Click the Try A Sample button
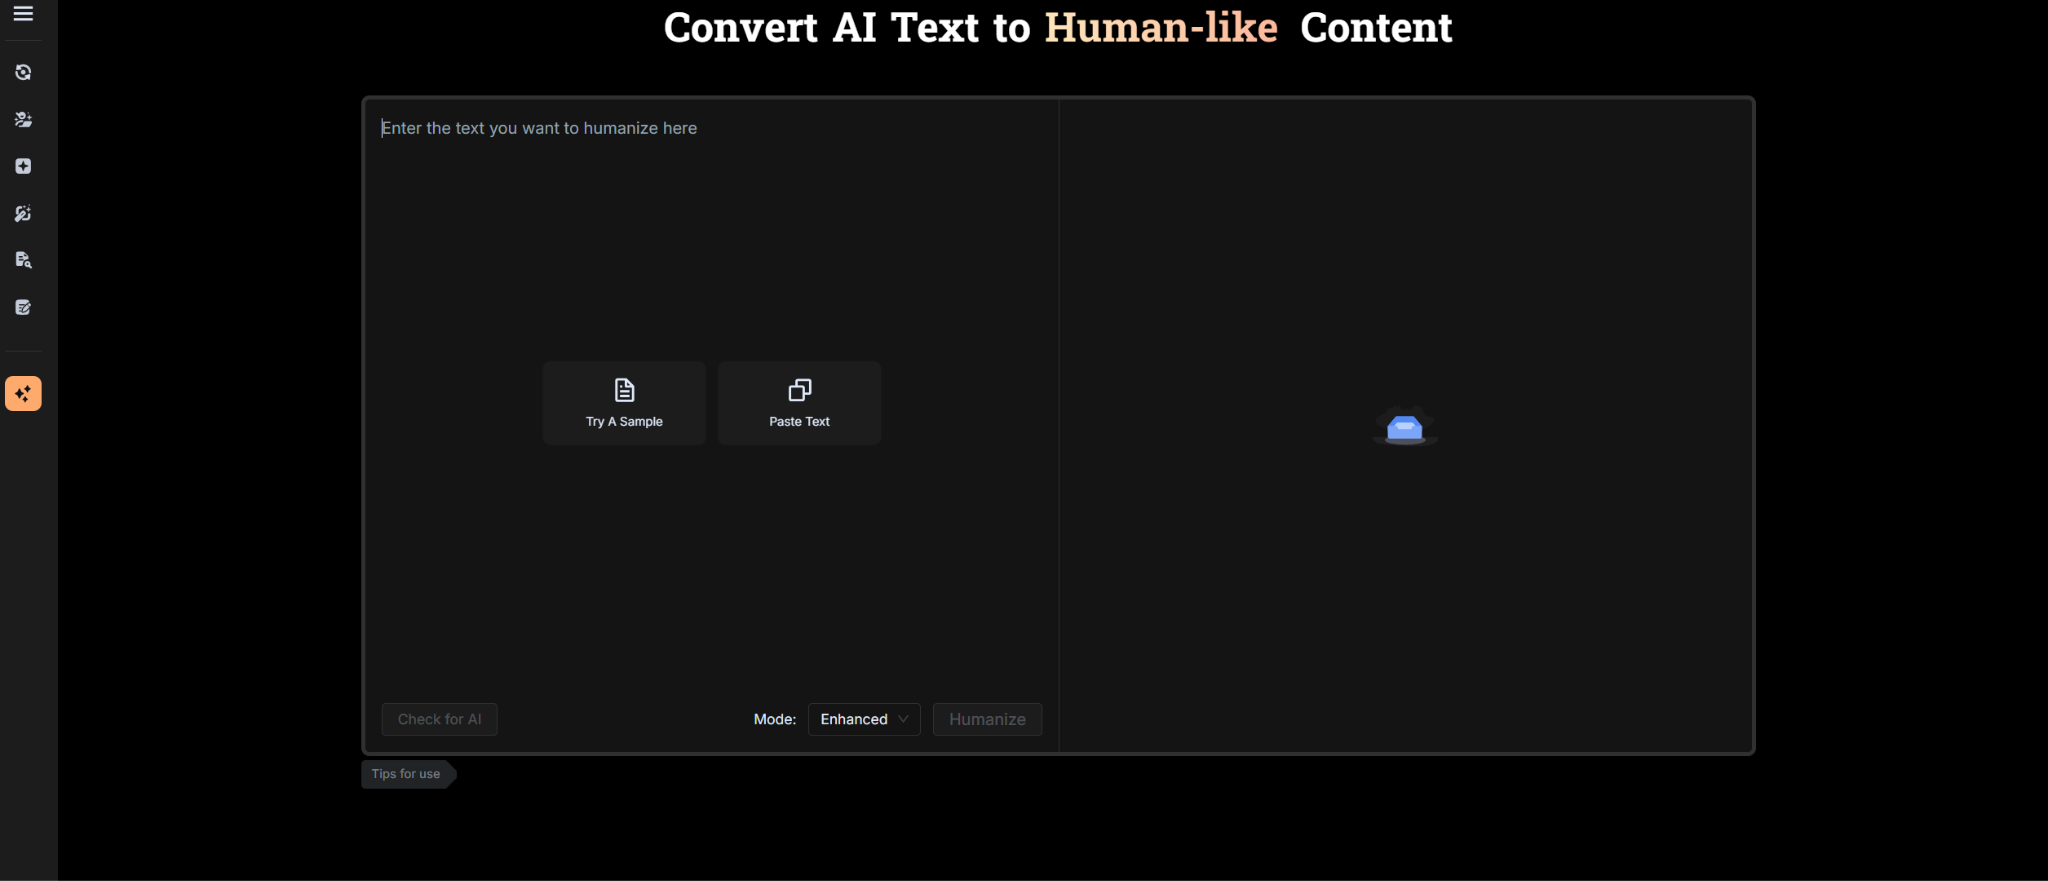Image resolution: width=2048 pixels, height=881 pixels. pos(624,403)
